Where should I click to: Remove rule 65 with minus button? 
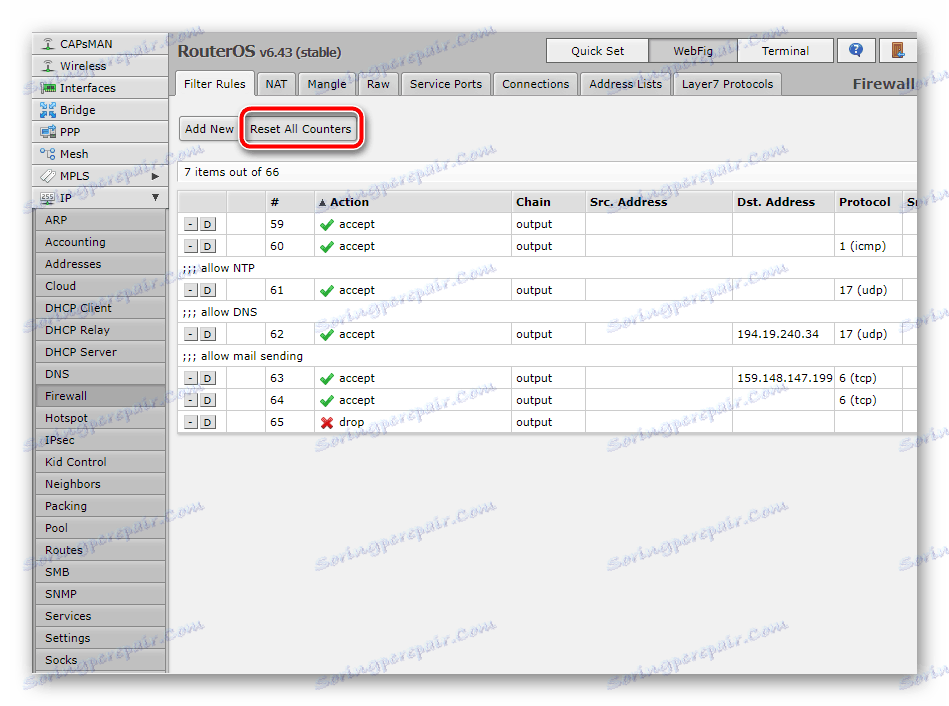point(191,422)
